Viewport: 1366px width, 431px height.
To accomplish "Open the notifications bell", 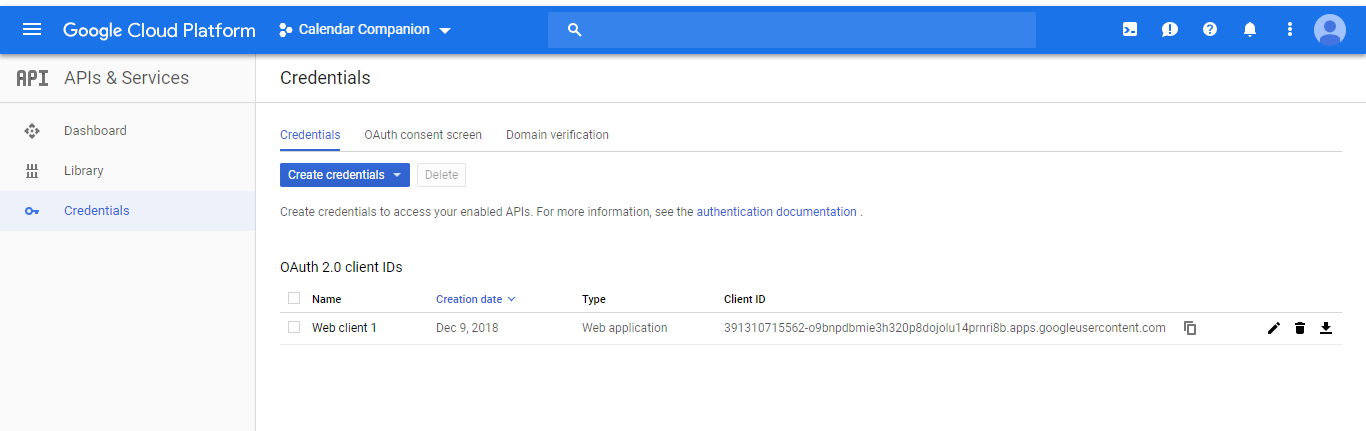I will [x=1250, y=30].
